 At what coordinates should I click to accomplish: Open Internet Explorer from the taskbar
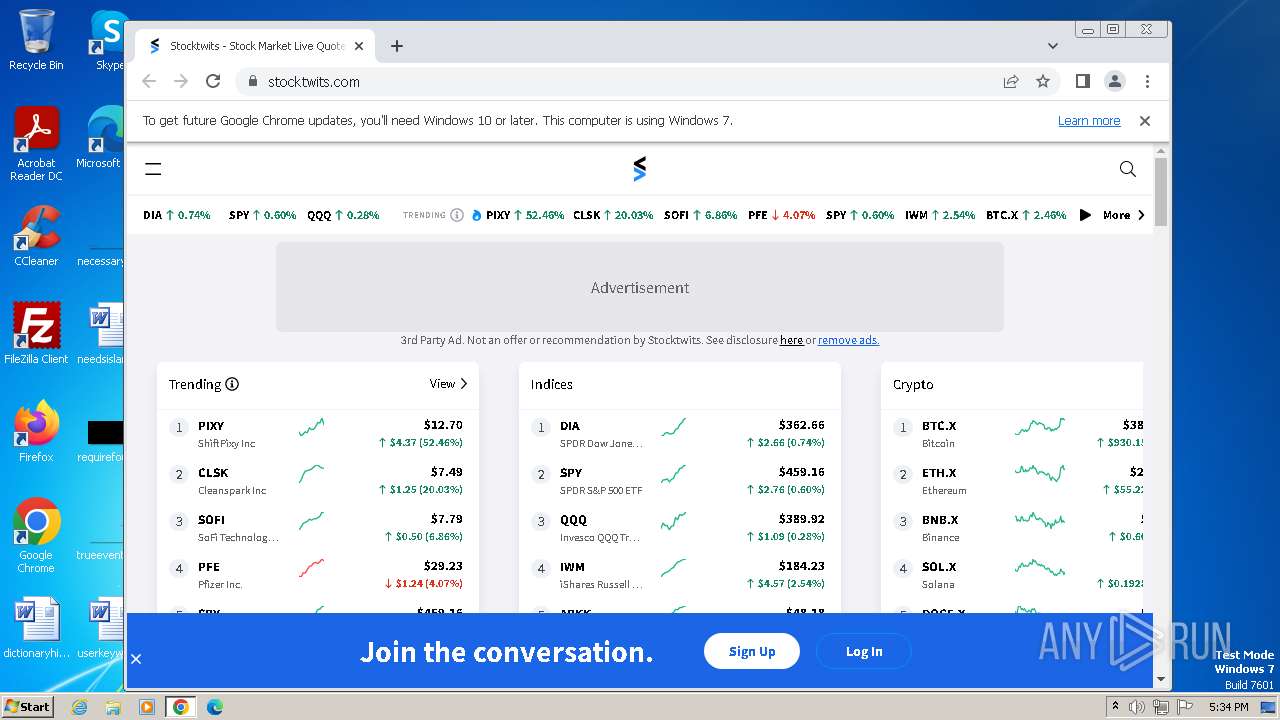coord(80,707)
